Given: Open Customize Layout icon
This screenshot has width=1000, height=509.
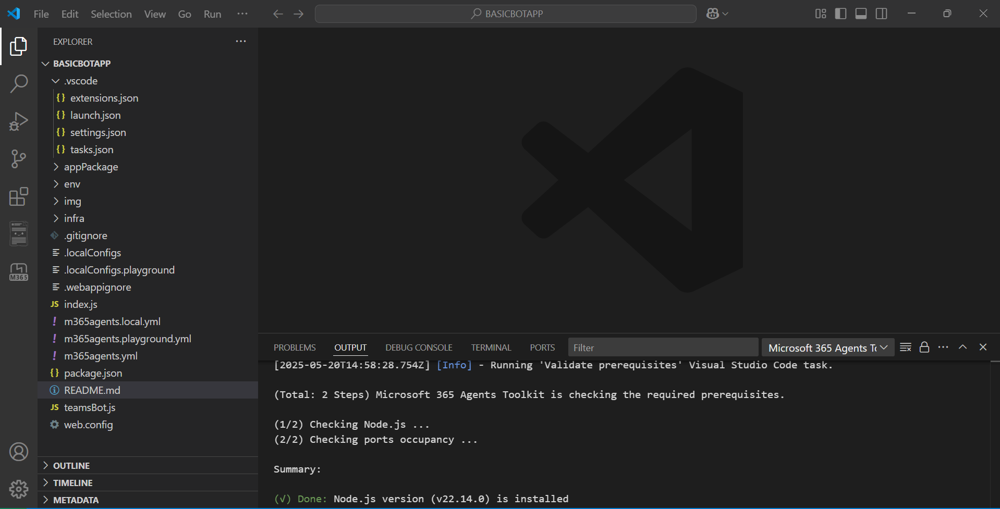Looking at the screenshot, I should point(821,13).
